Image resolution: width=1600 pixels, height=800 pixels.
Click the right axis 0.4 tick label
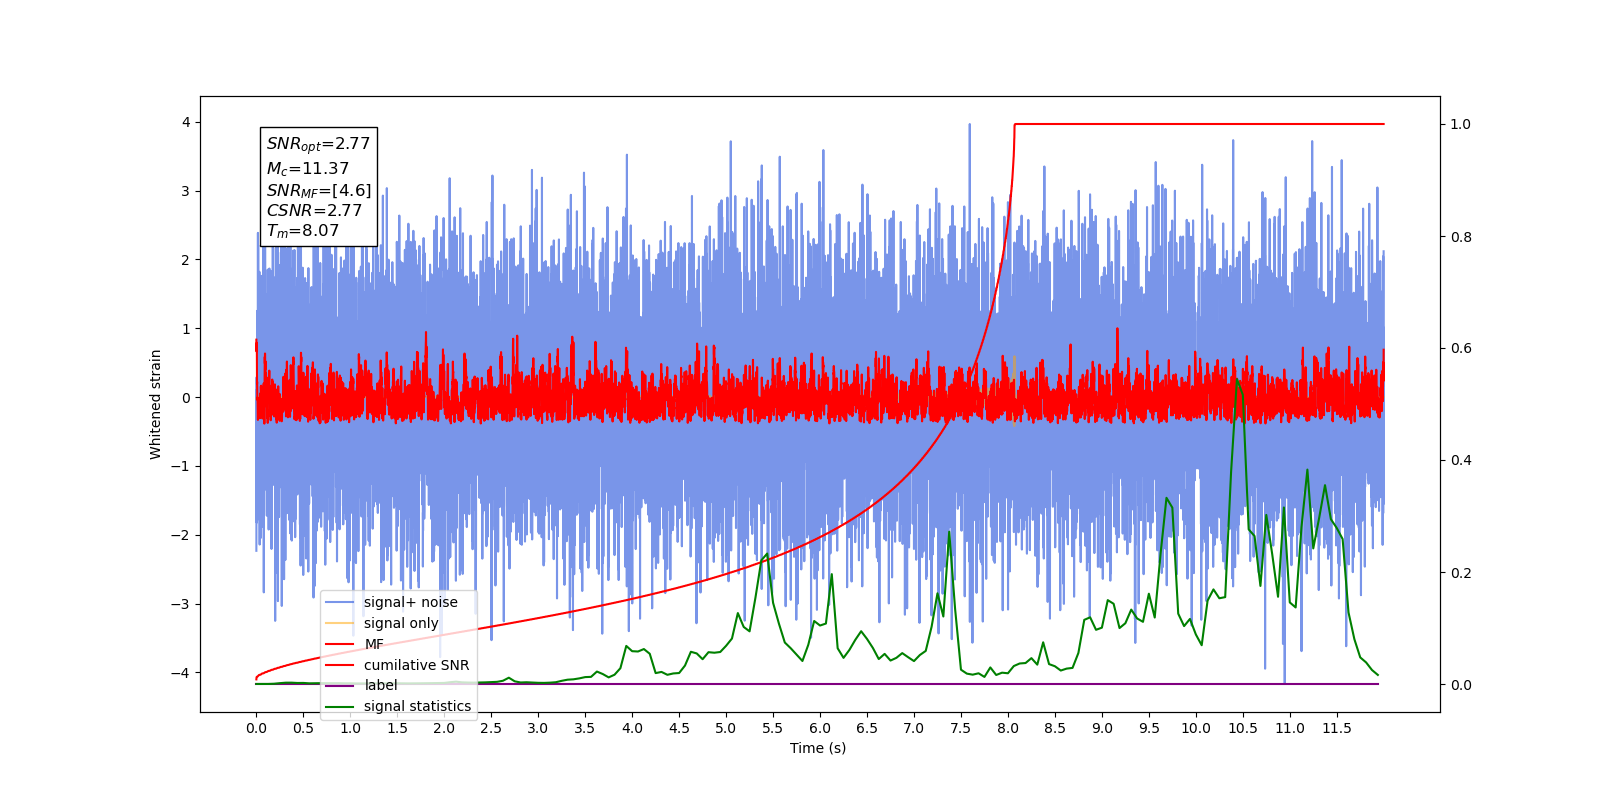coord(1461,460)
